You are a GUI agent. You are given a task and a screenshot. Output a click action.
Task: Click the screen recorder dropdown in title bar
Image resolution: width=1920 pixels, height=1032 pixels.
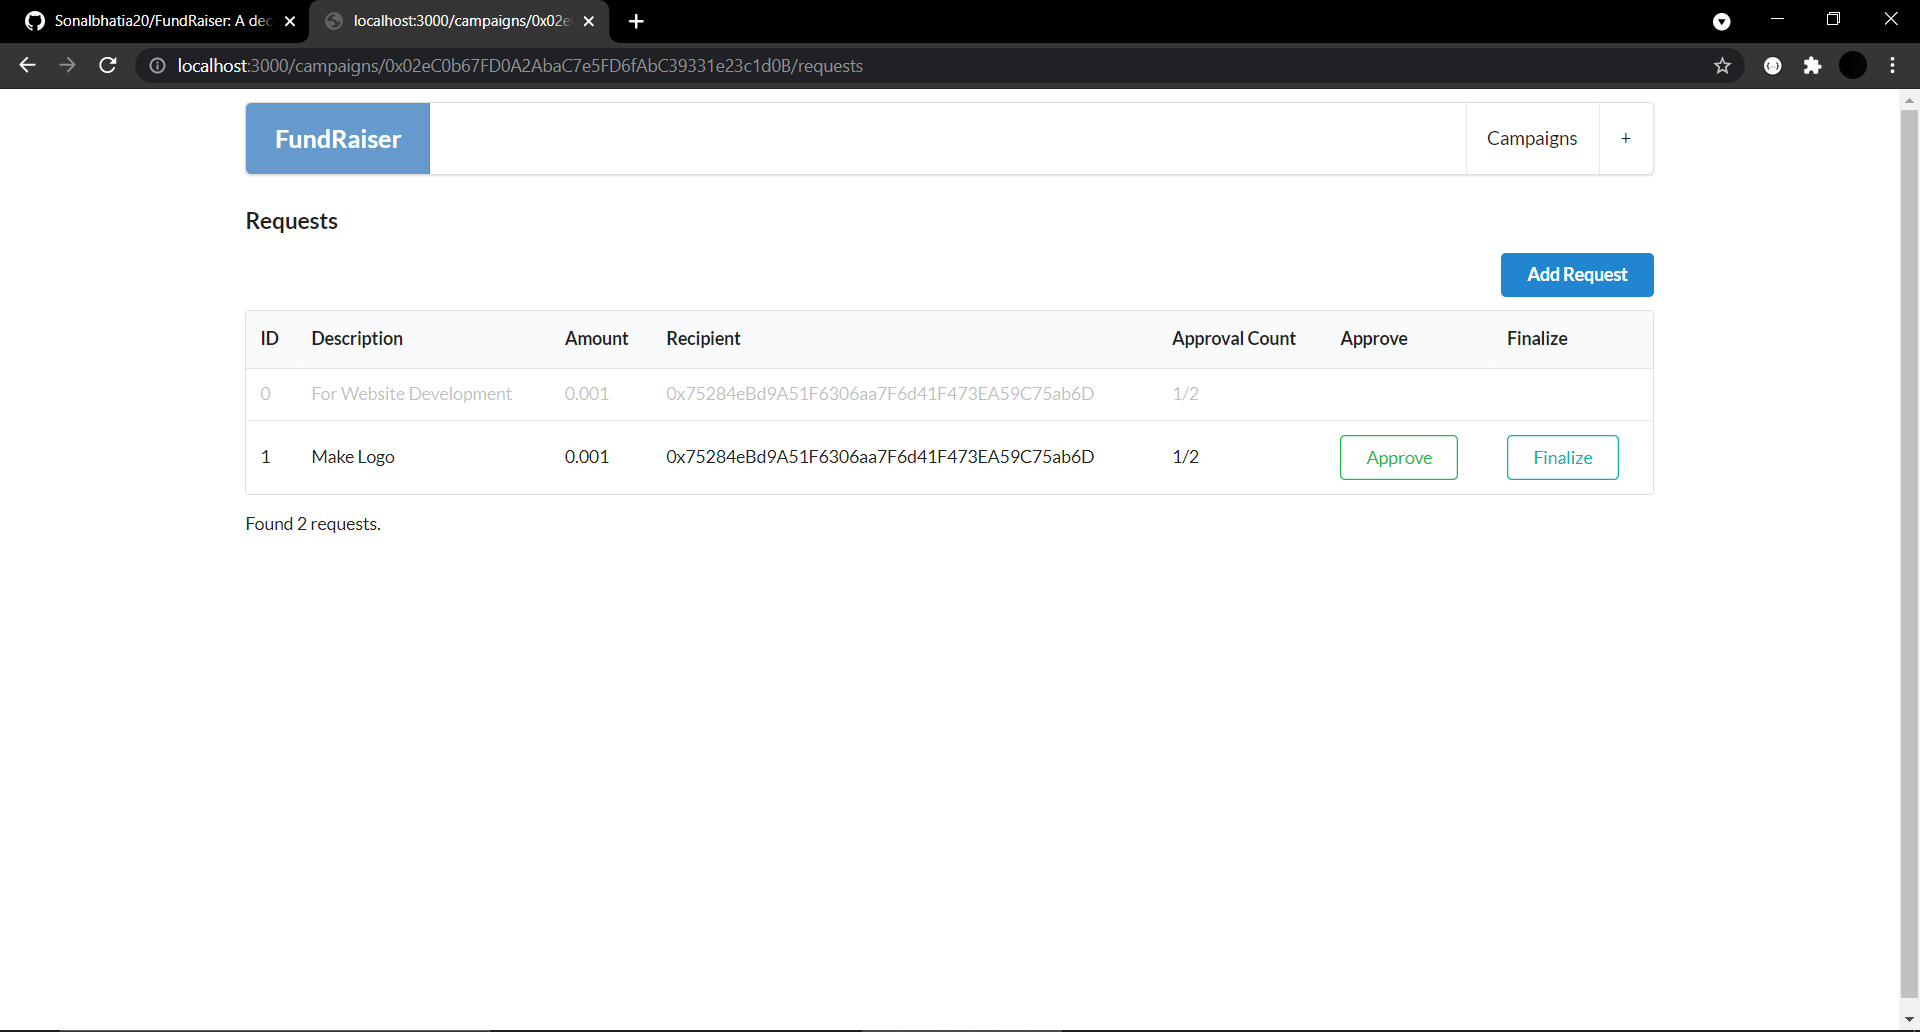pos(1722,21)
